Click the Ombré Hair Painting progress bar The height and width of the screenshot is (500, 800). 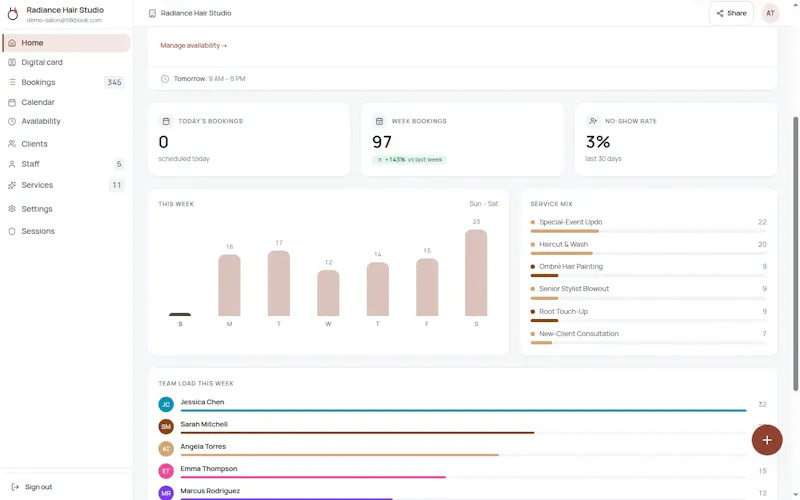(648, 276)
